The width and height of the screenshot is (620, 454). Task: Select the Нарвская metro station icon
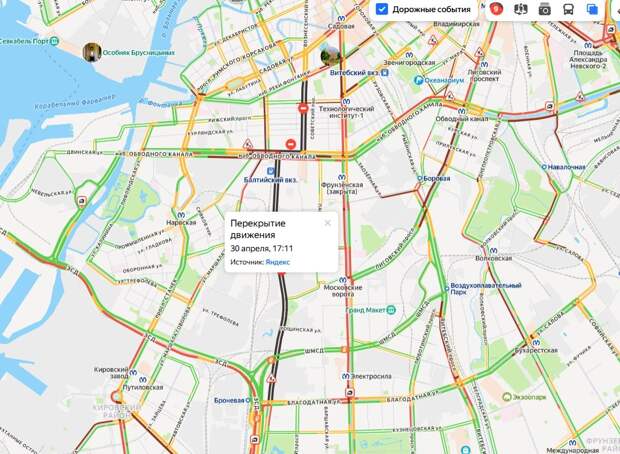tap(181, 215)
